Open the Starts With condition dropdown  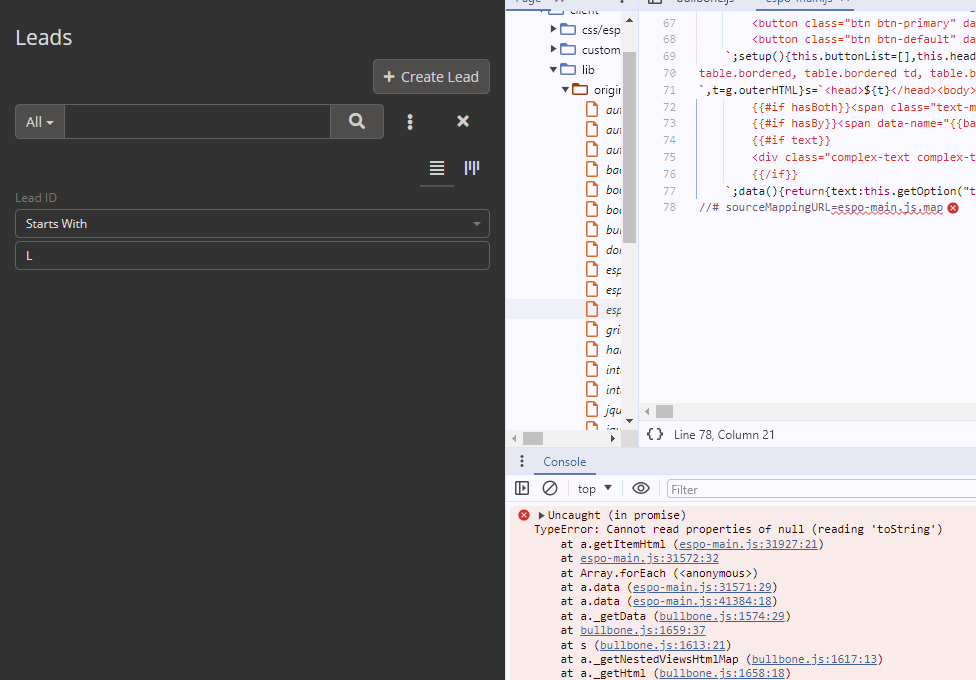252,224
